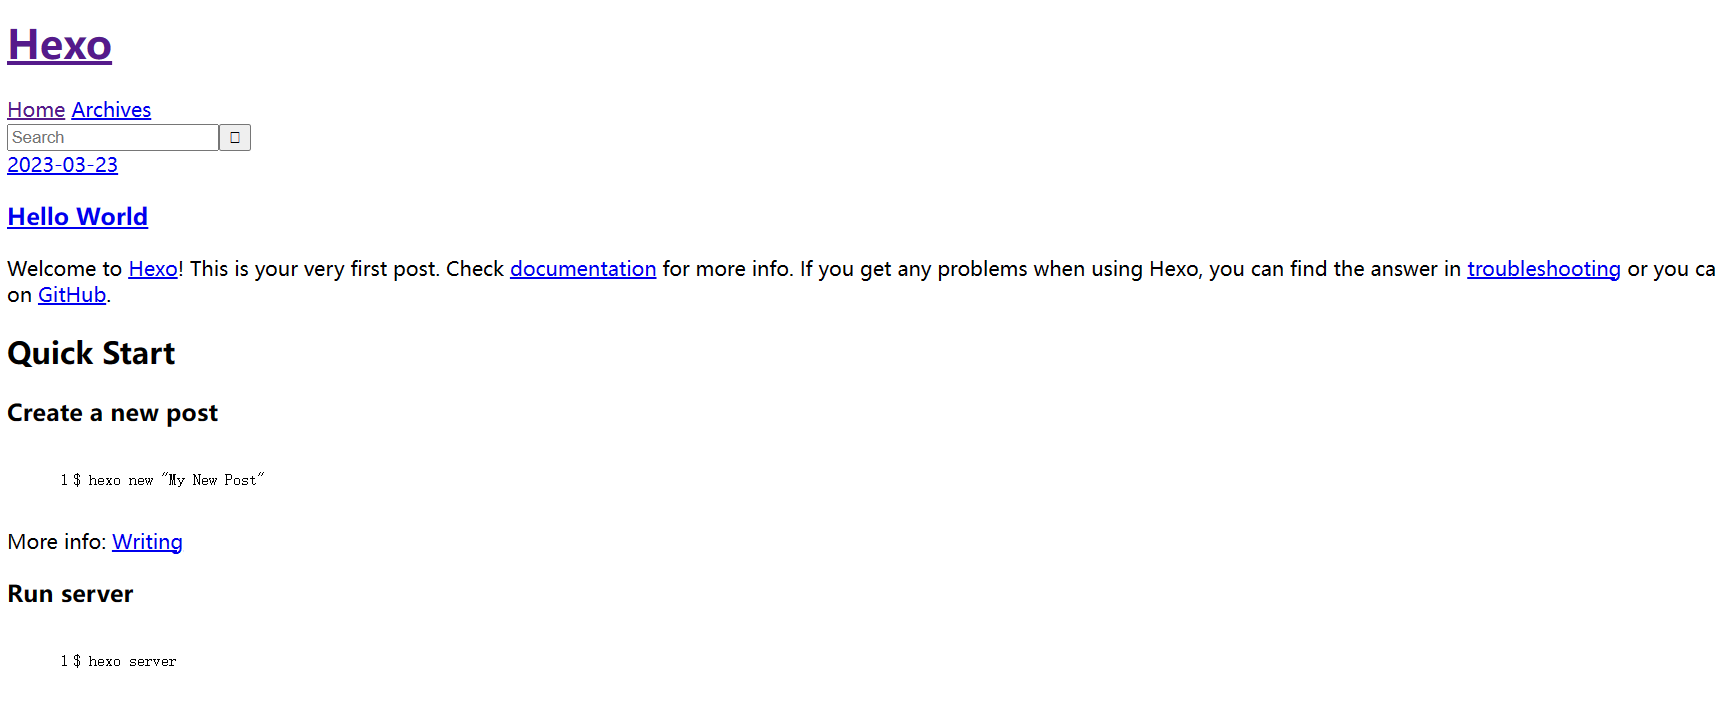
Task: Open the 2023-03-23 post date link
Action: pyautogui.click(x=62, y=165)
